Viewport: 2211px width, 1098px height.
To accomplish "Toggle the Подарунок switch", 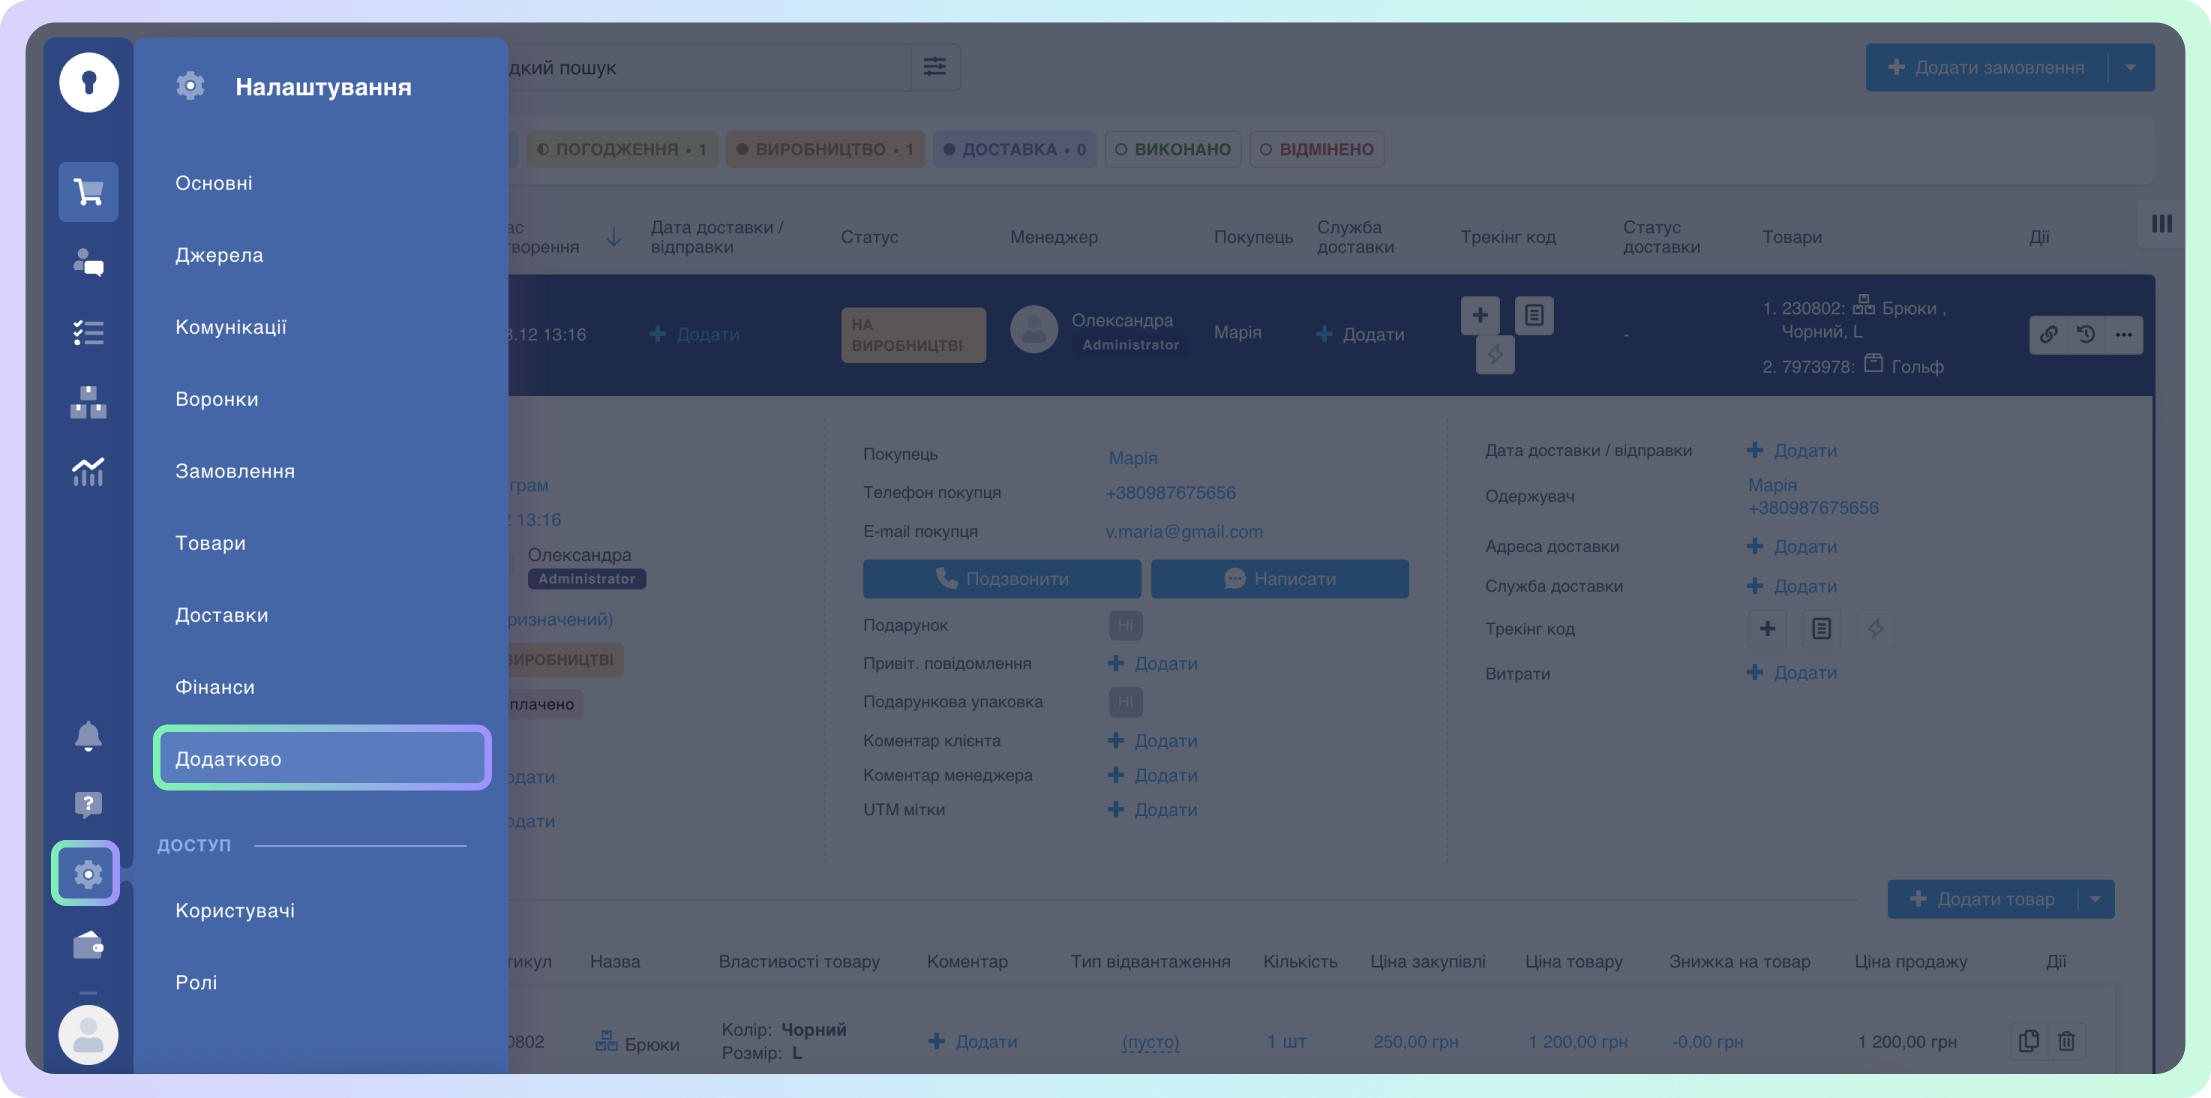I will coord(1125,626).
